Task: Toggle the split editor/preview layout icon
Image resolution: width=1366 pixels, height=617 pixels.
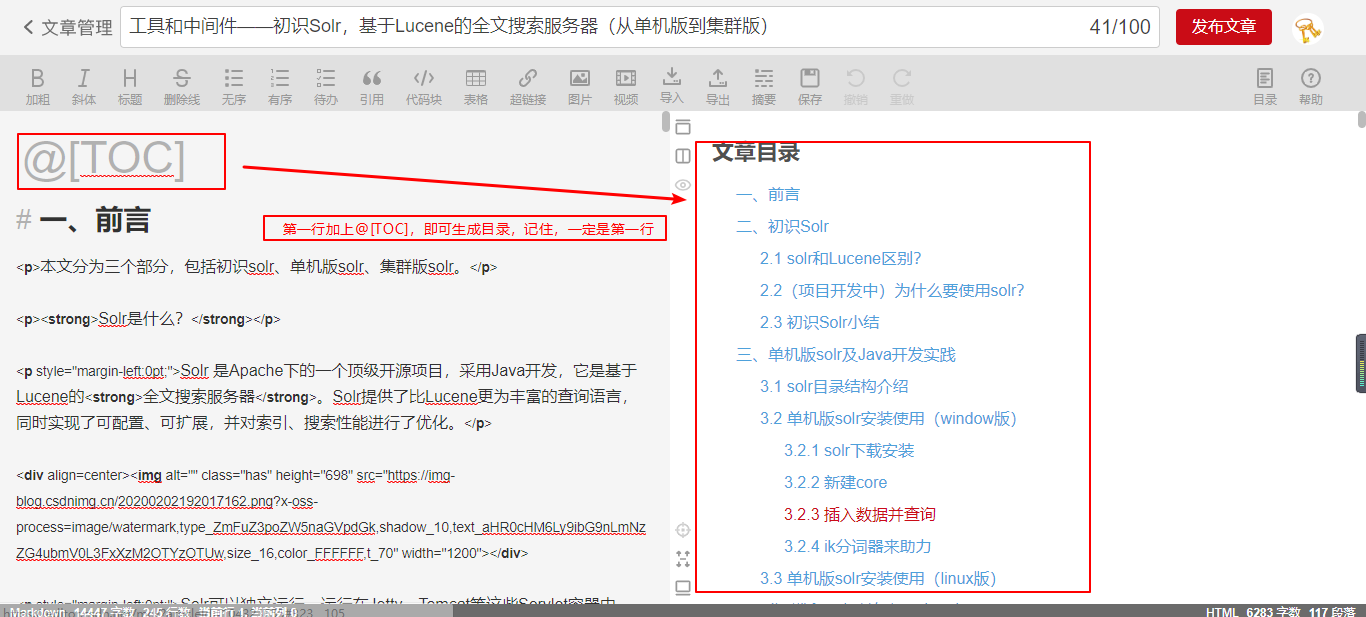Action: (683, 156)
